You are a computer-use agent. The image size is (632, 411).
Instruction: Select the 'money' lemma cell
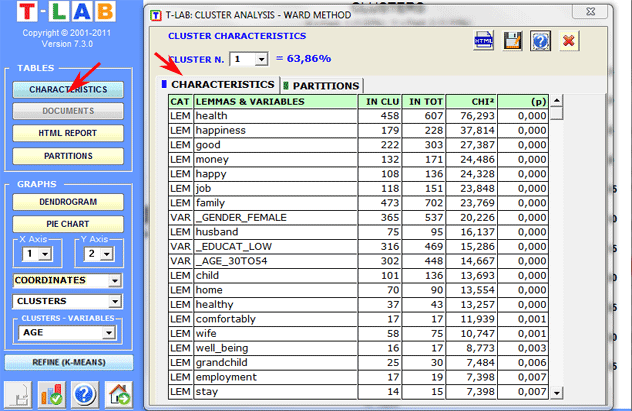tap(276, 160)
